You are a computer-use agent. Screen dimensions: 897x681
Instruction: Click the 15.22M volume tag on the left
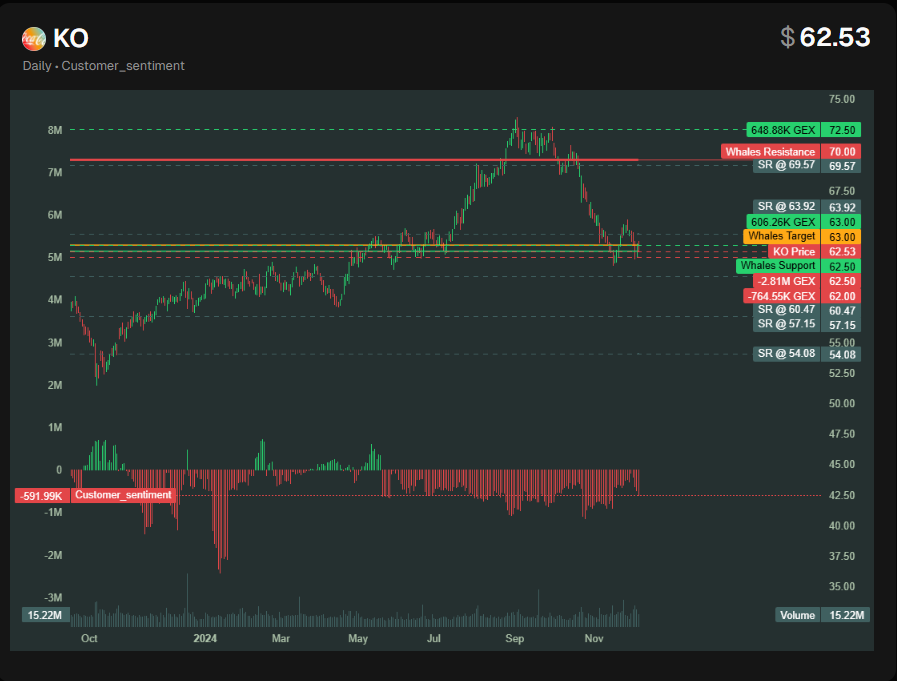tap(45, 615)
